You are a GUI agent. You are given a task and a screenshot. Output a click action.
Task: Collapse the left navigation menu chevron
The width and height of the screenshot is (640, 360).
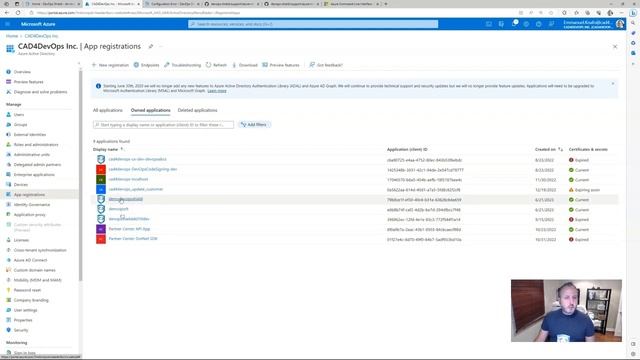79,64
